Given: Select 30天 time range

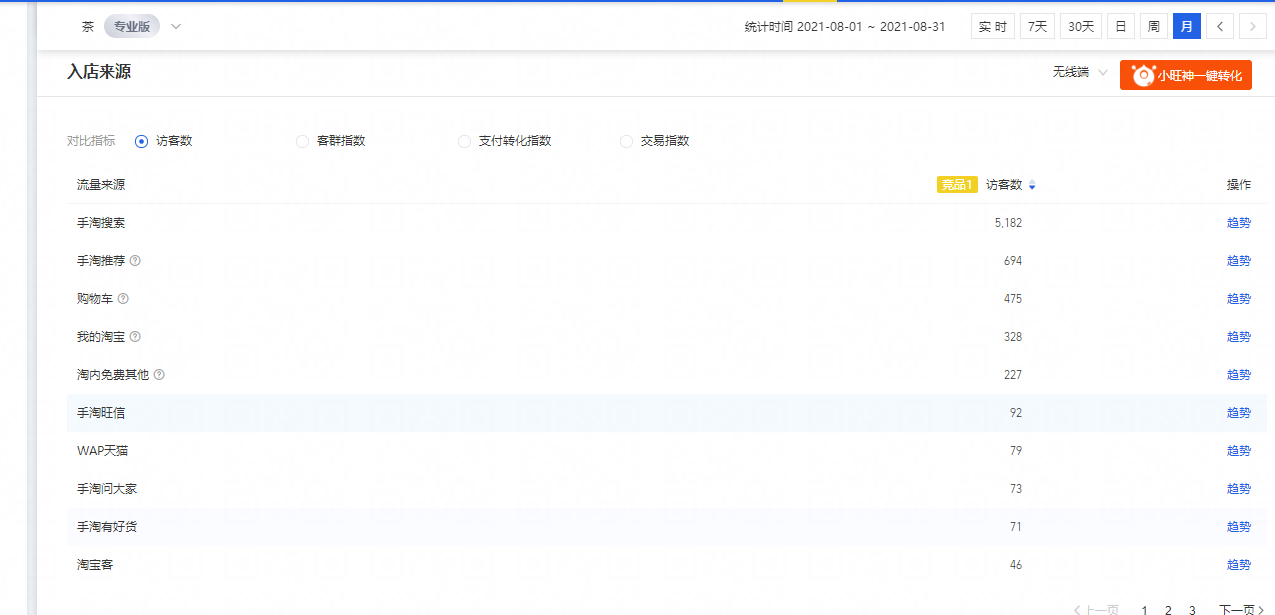Looking at the screenshot, I should pyautogui.click(x=1080, y=27).
